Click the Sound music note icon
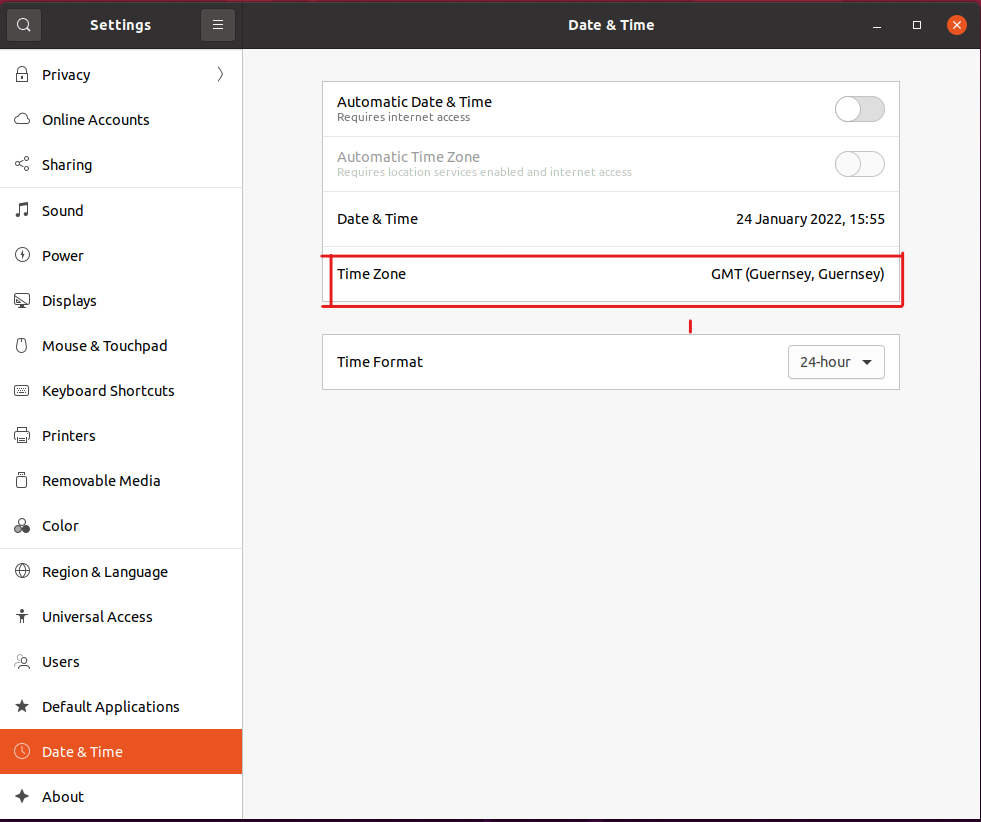981x822 pixels. click(x=22, y=211)
